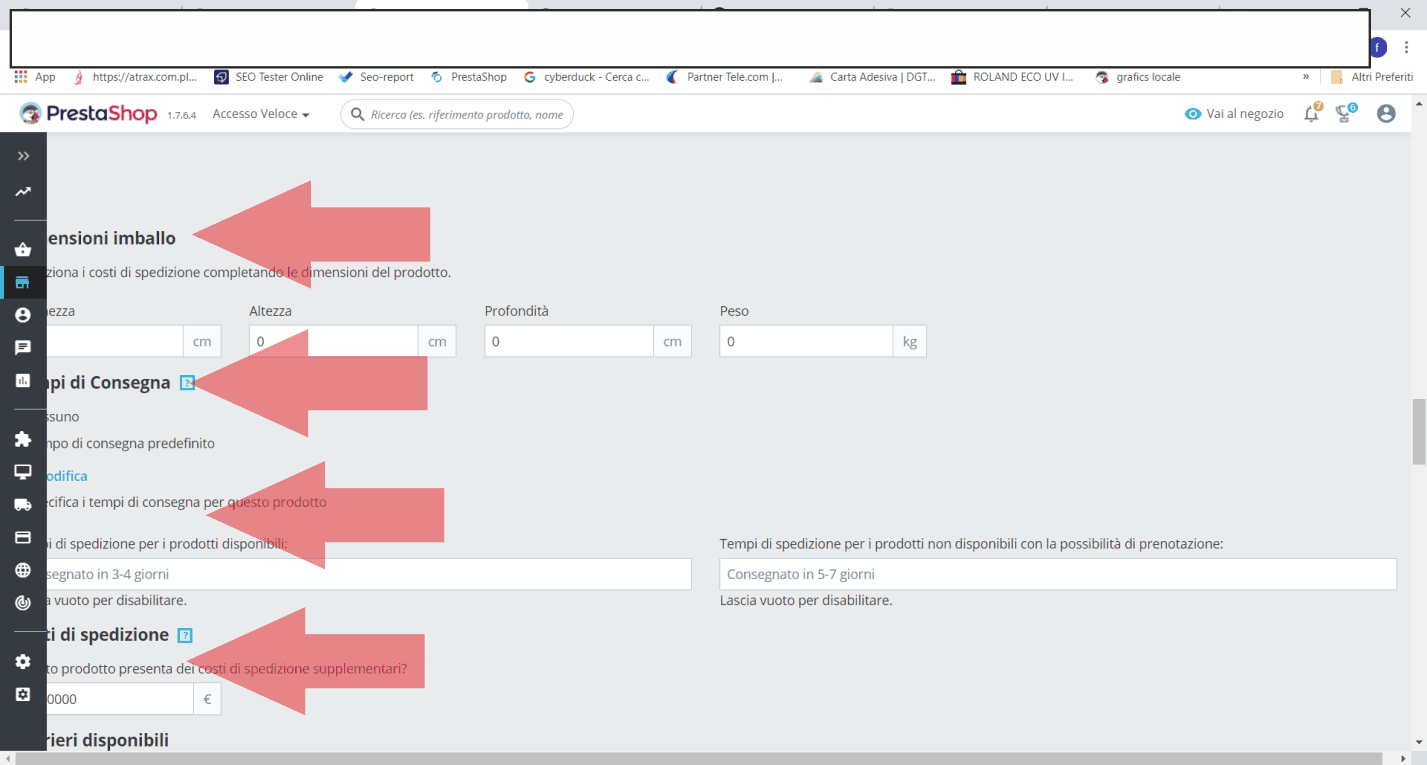Open the PrestaShop bookmark
Viewport: 1427px width, 765px height.
[469, 77]
